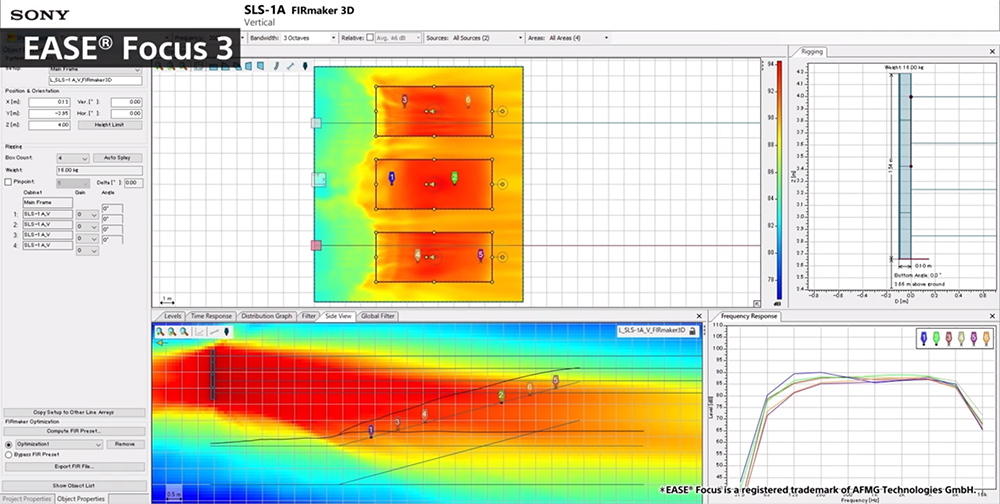The width and height of the screenshot is (1000, 504).
Task: Click the SPL color scale bar
Action: [778, 180]
